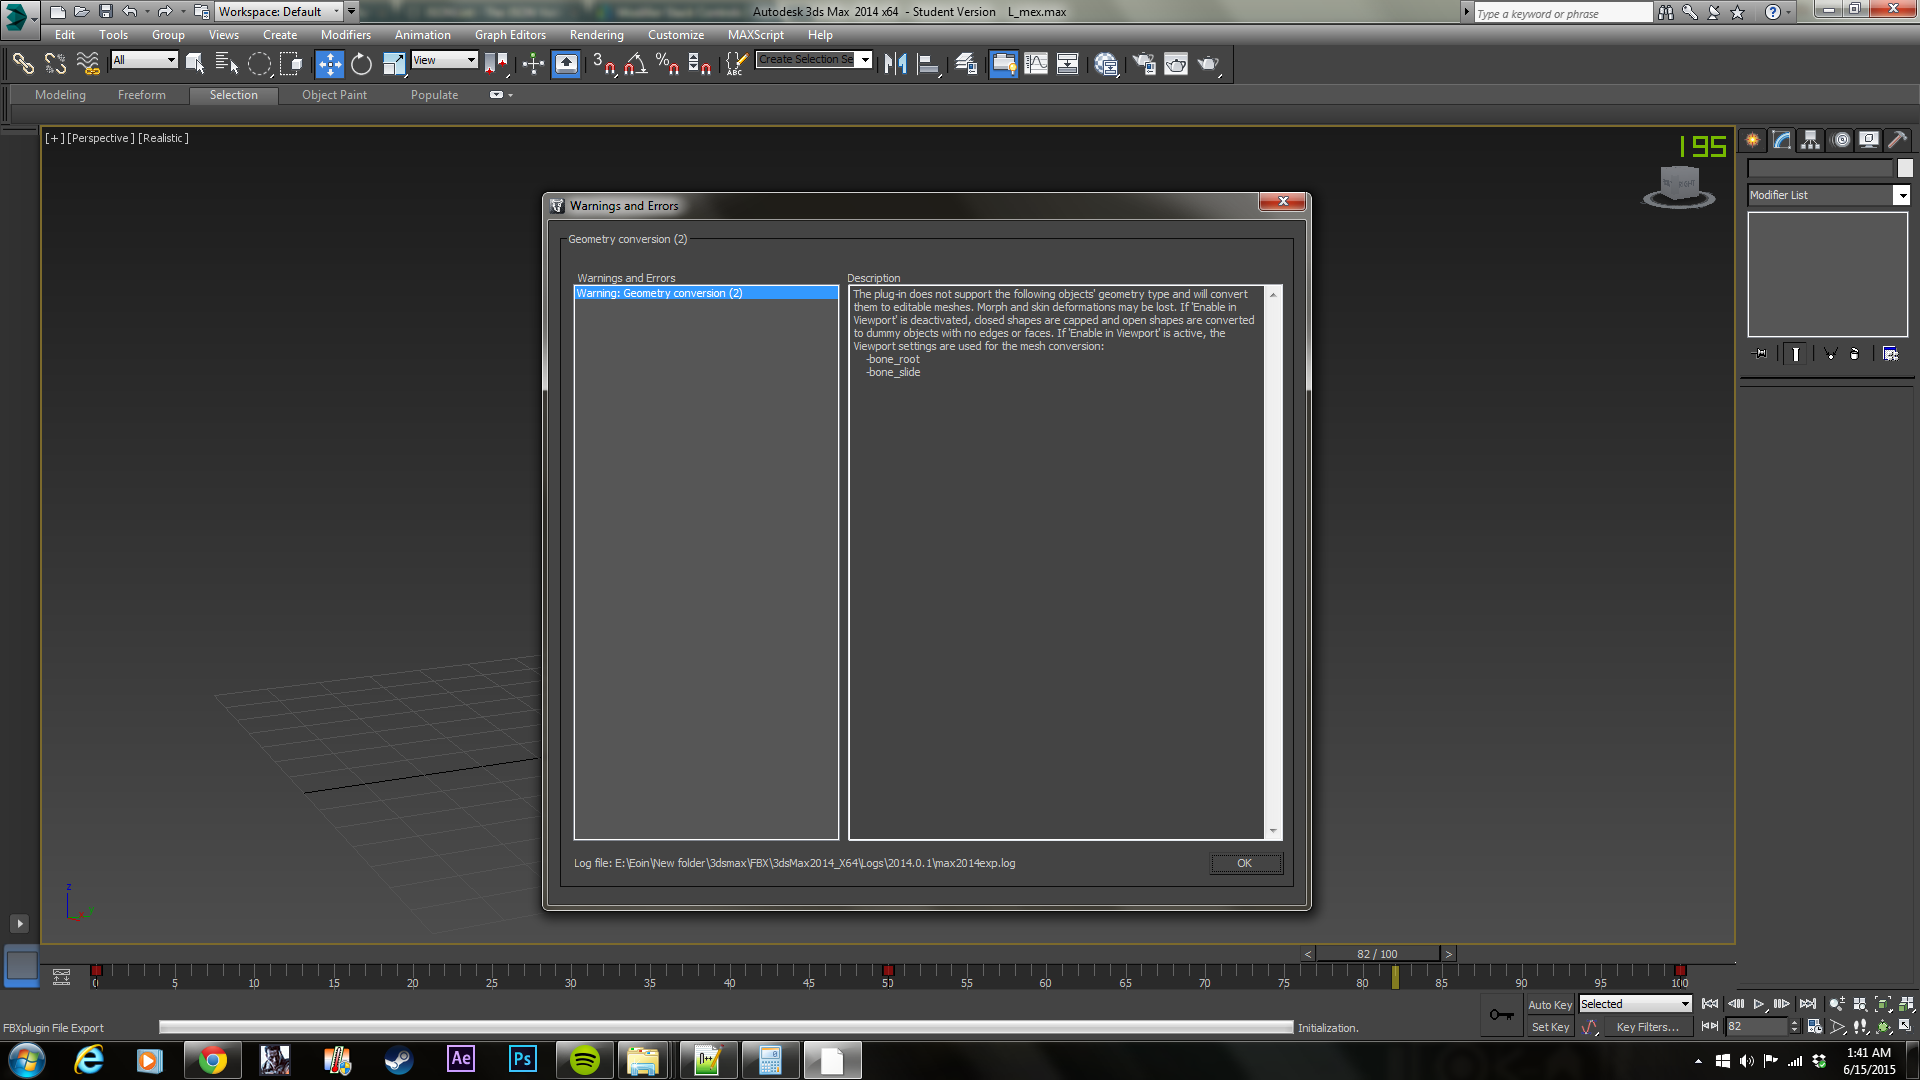Screen dimensions: 1920x1080
Task: Click the Mirror tool icon
Action: tap(895, 64)
